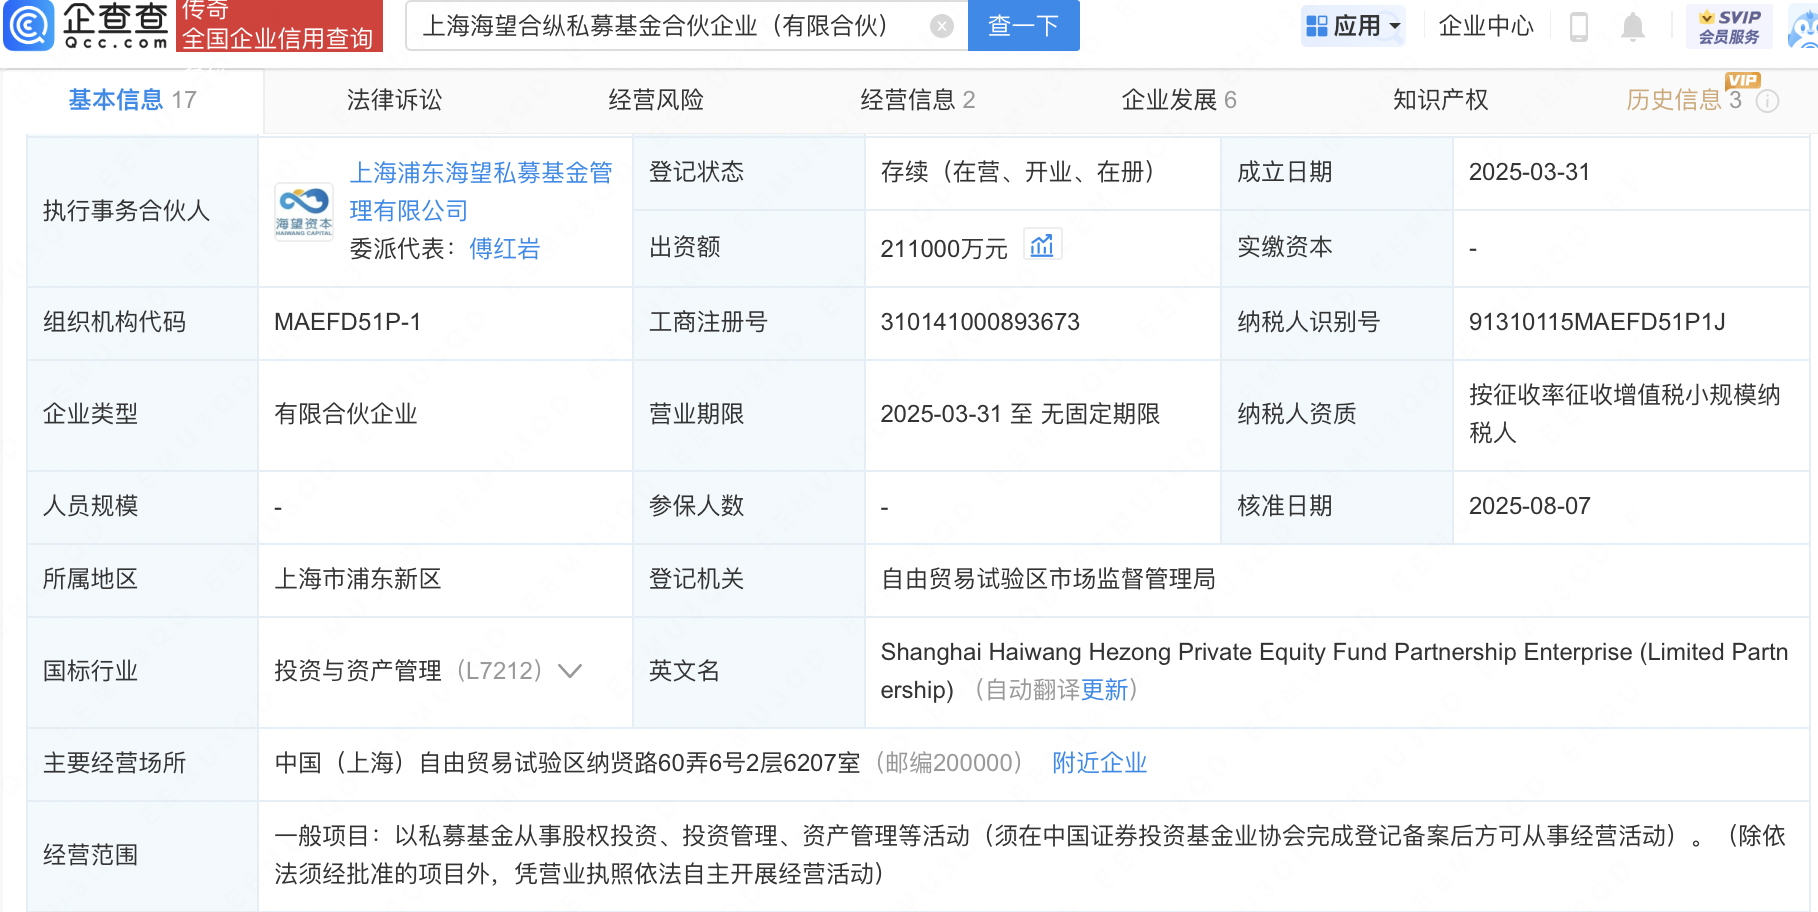Expand the 应用 dropdown menu
This screenshot has width=1818, height=912.
click(1394, 26)
